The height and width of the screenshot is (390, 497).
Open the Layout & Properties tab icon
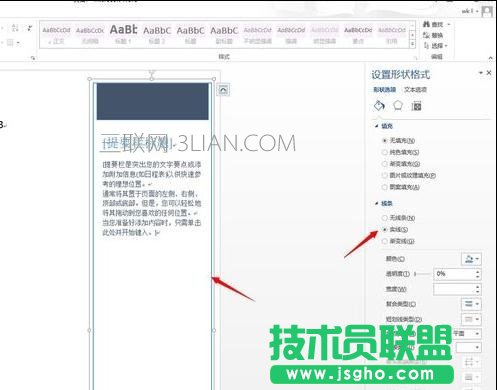point(416,106)
